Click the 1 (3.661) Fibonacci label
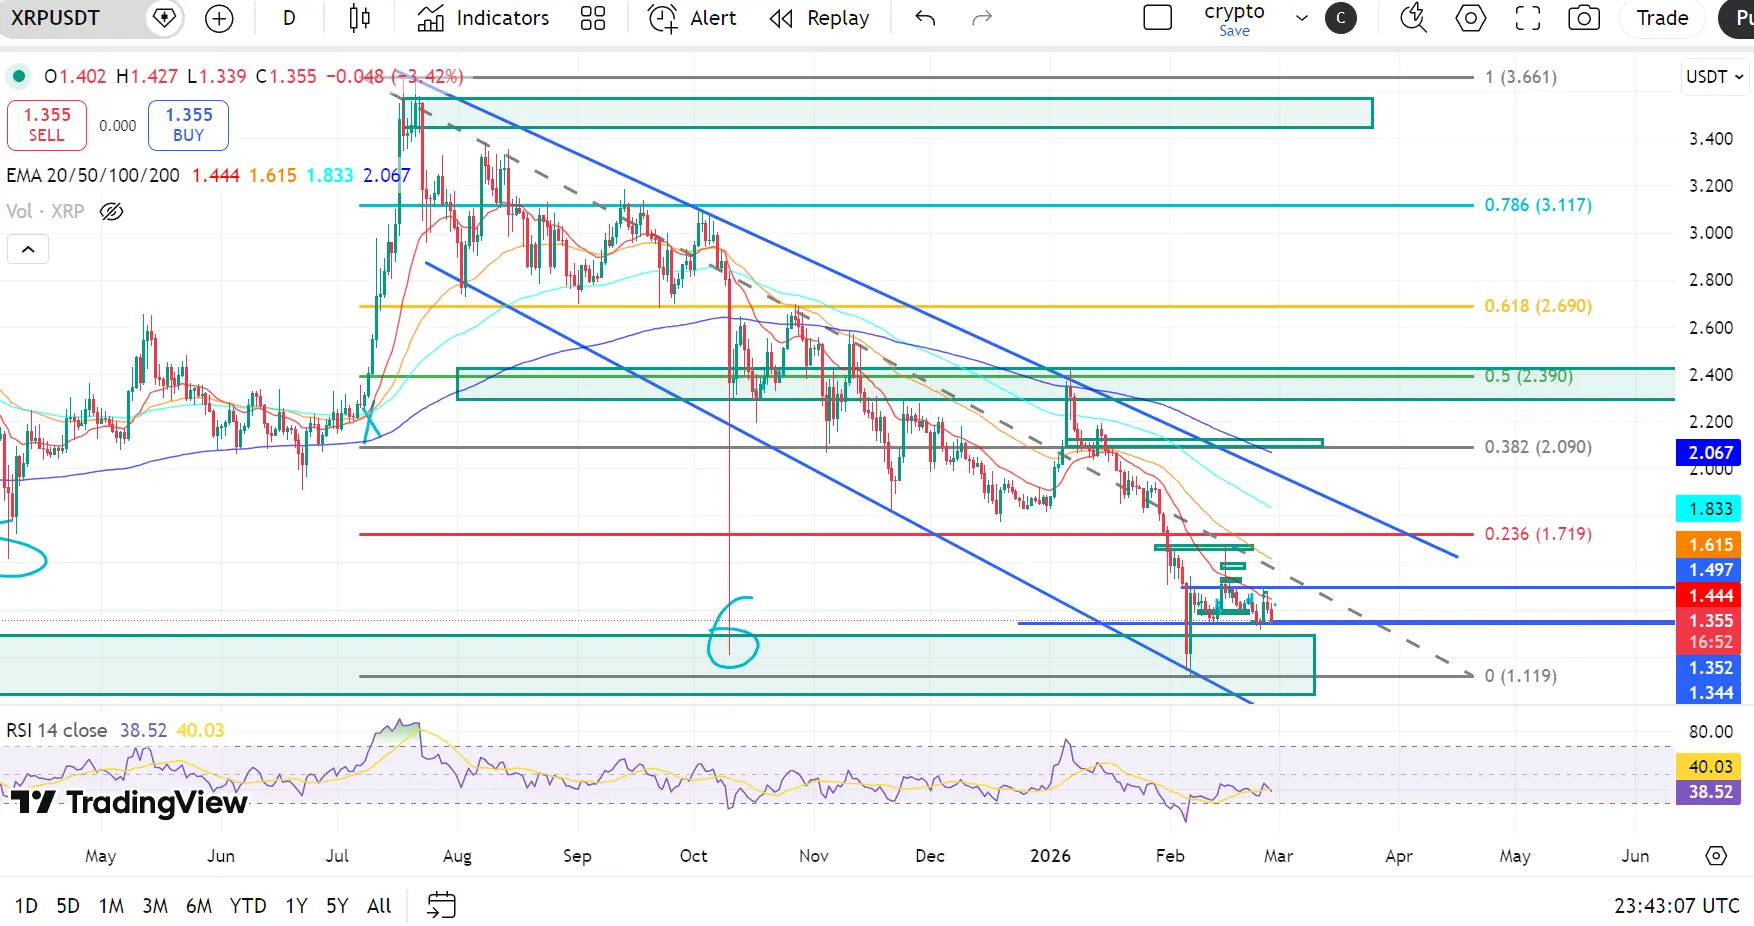Image resolution: width=1754 pixels, height=926 pixels. point(1521,77)
